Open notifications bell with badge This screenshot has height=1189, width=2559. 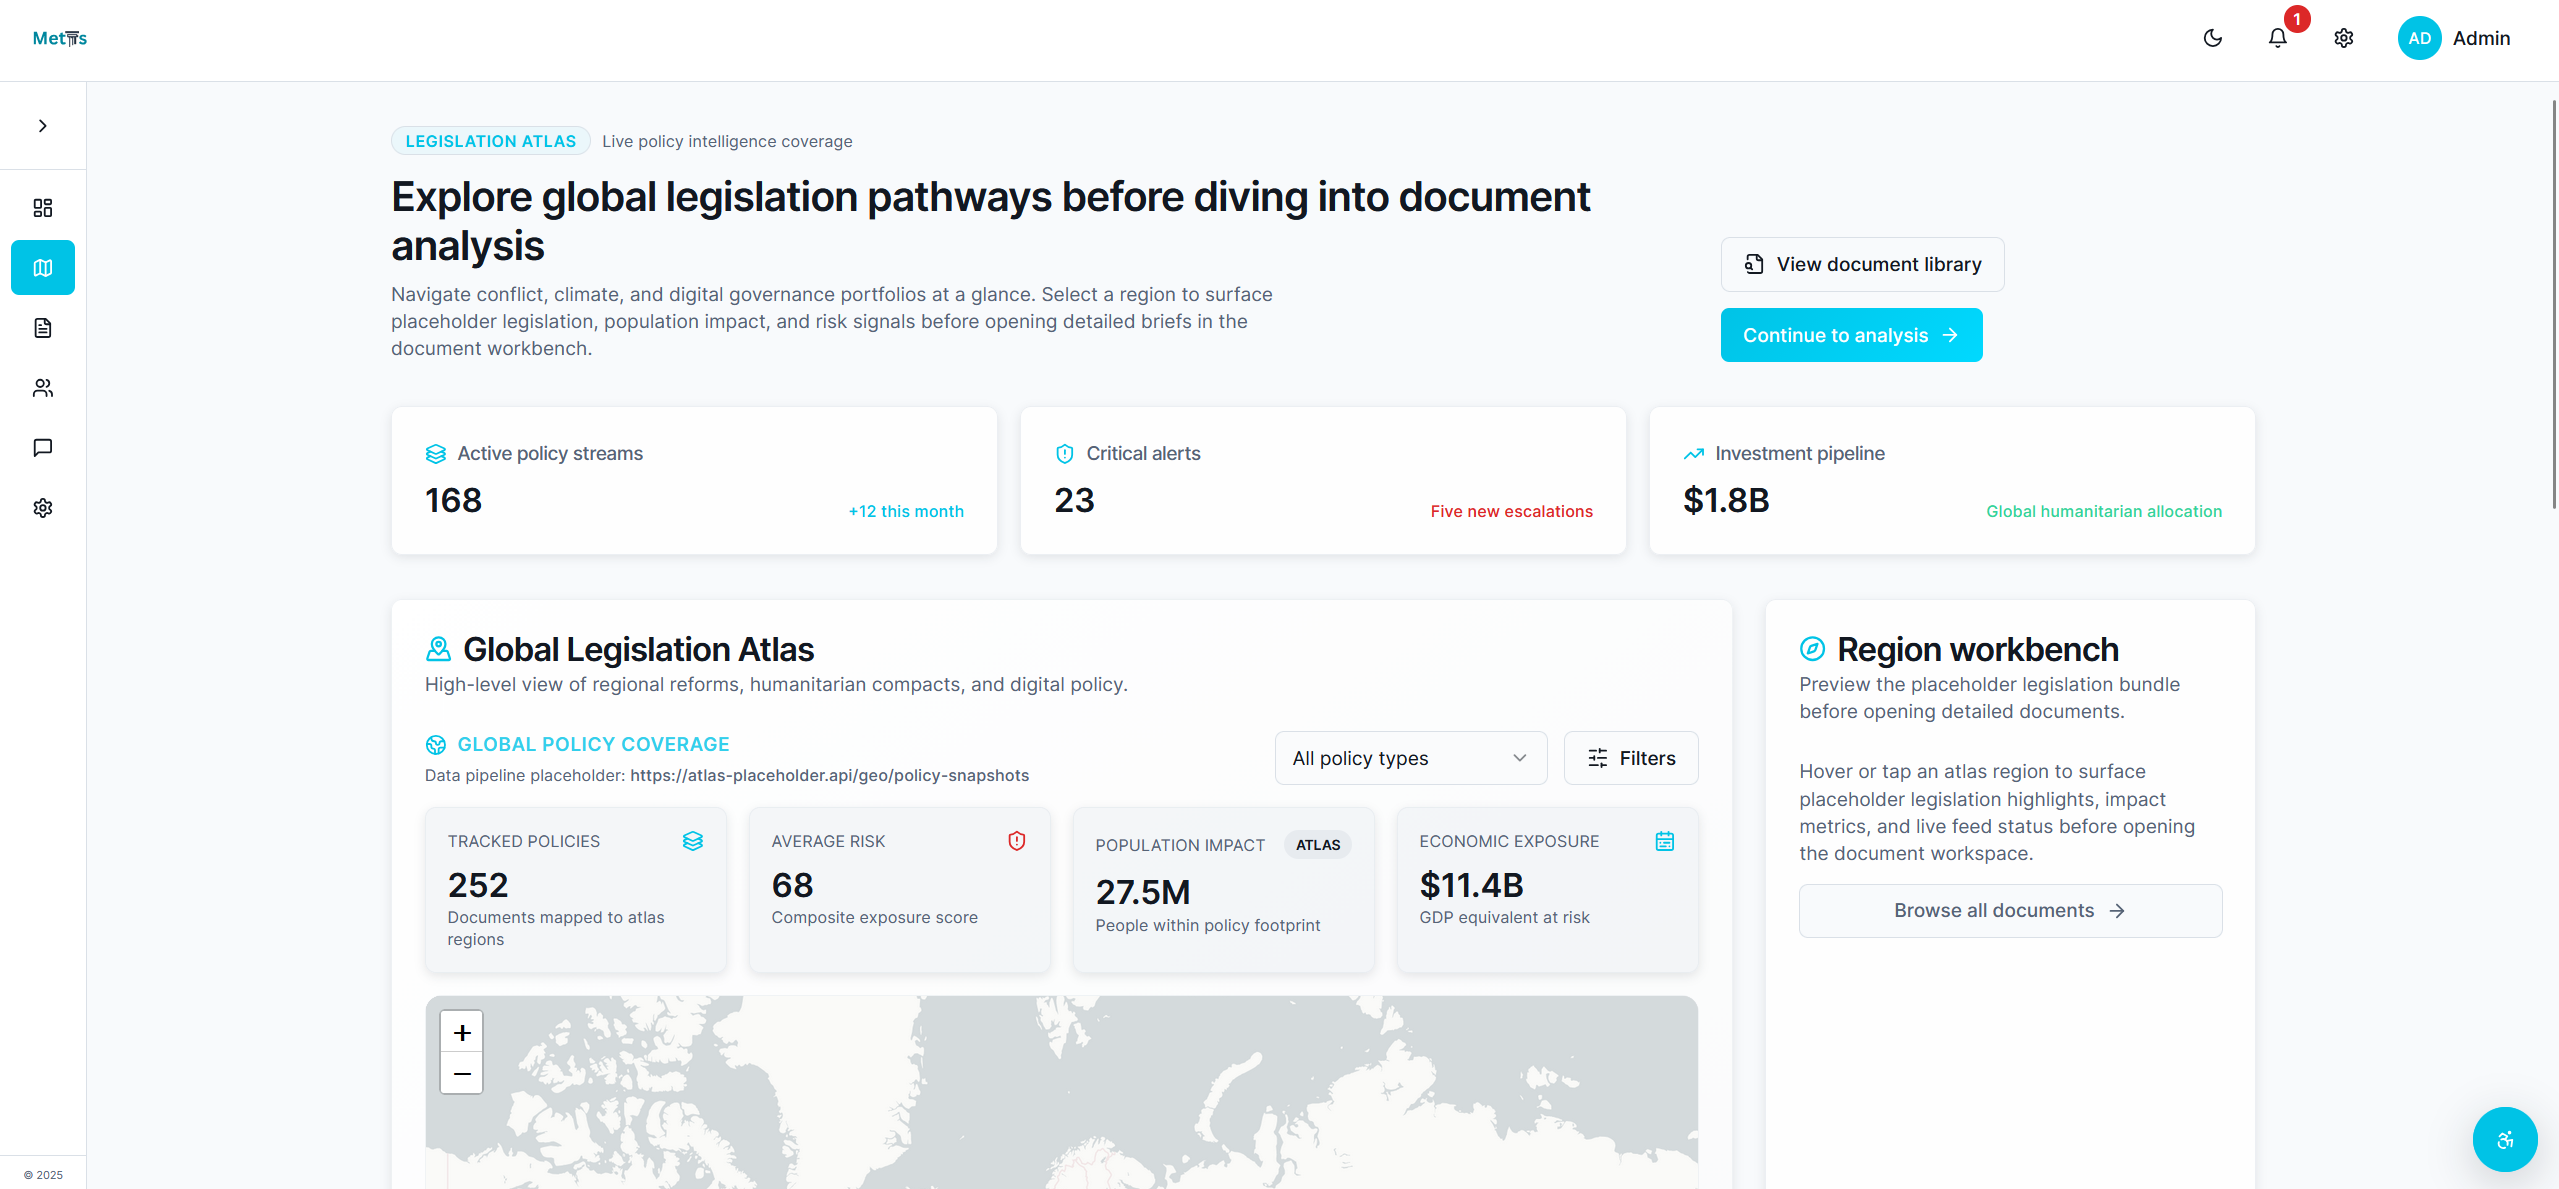[2277, 37]
